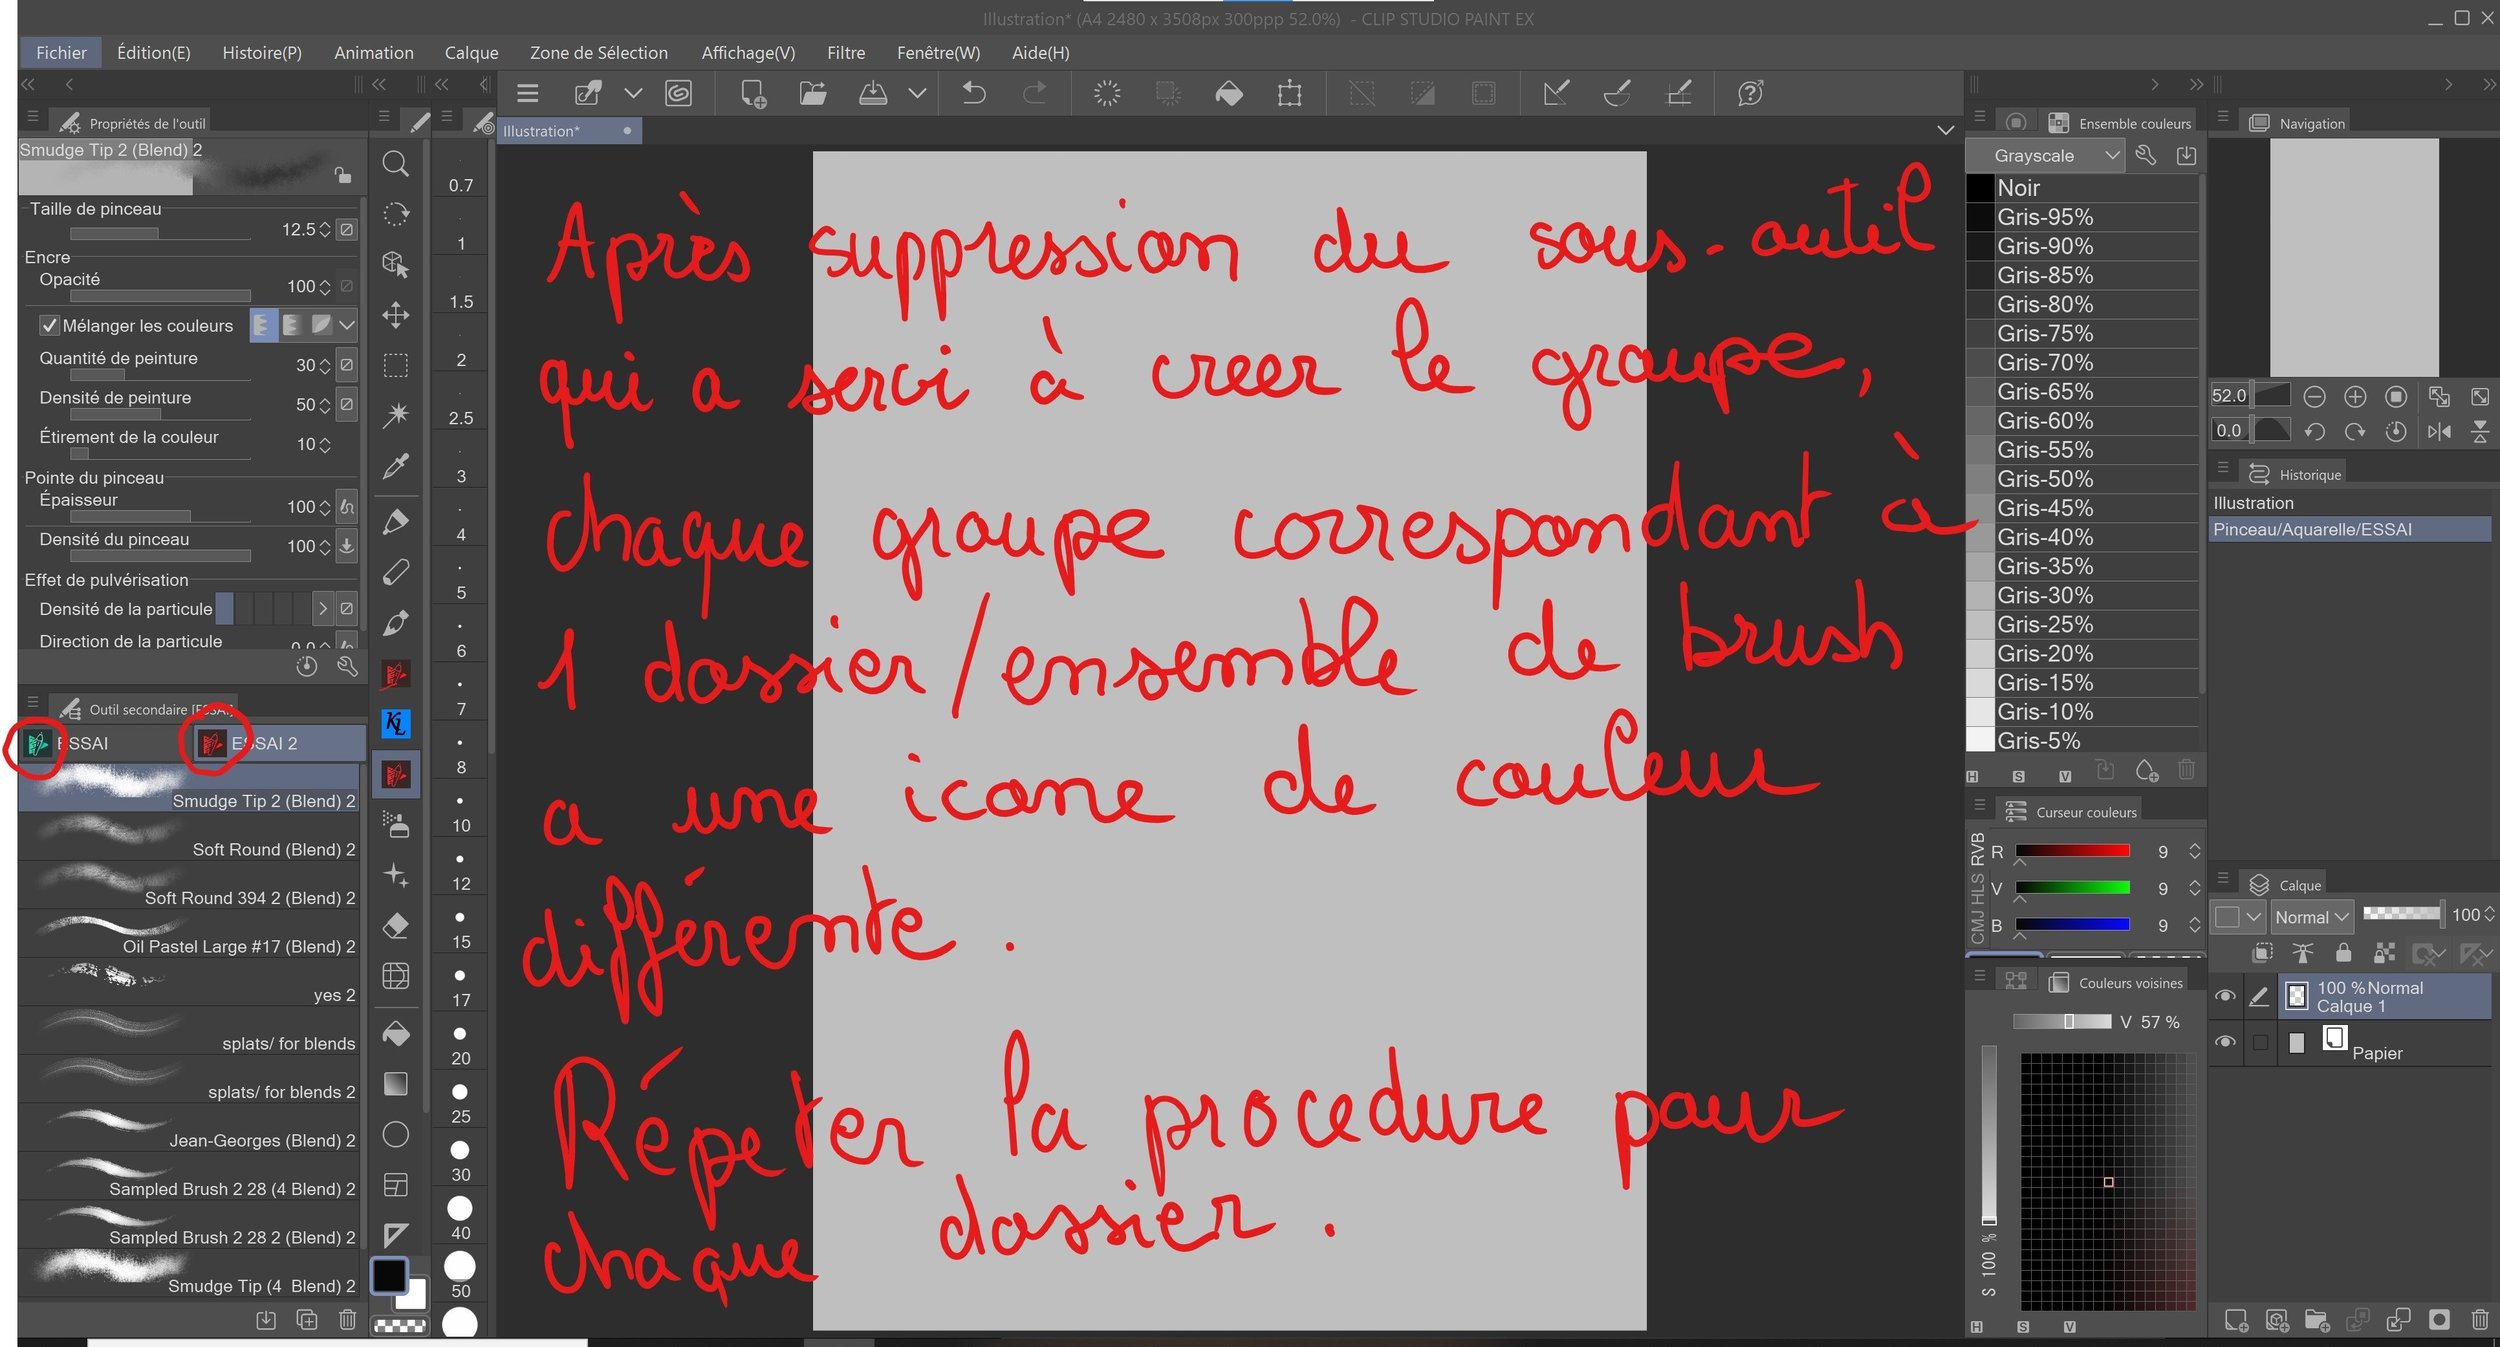This screenshot has height=1347, width=2500.
Task: Select Oil Pastel Large #17 (Blend) 2 brush
Action: pyautogui.click(x=190, y=935)
